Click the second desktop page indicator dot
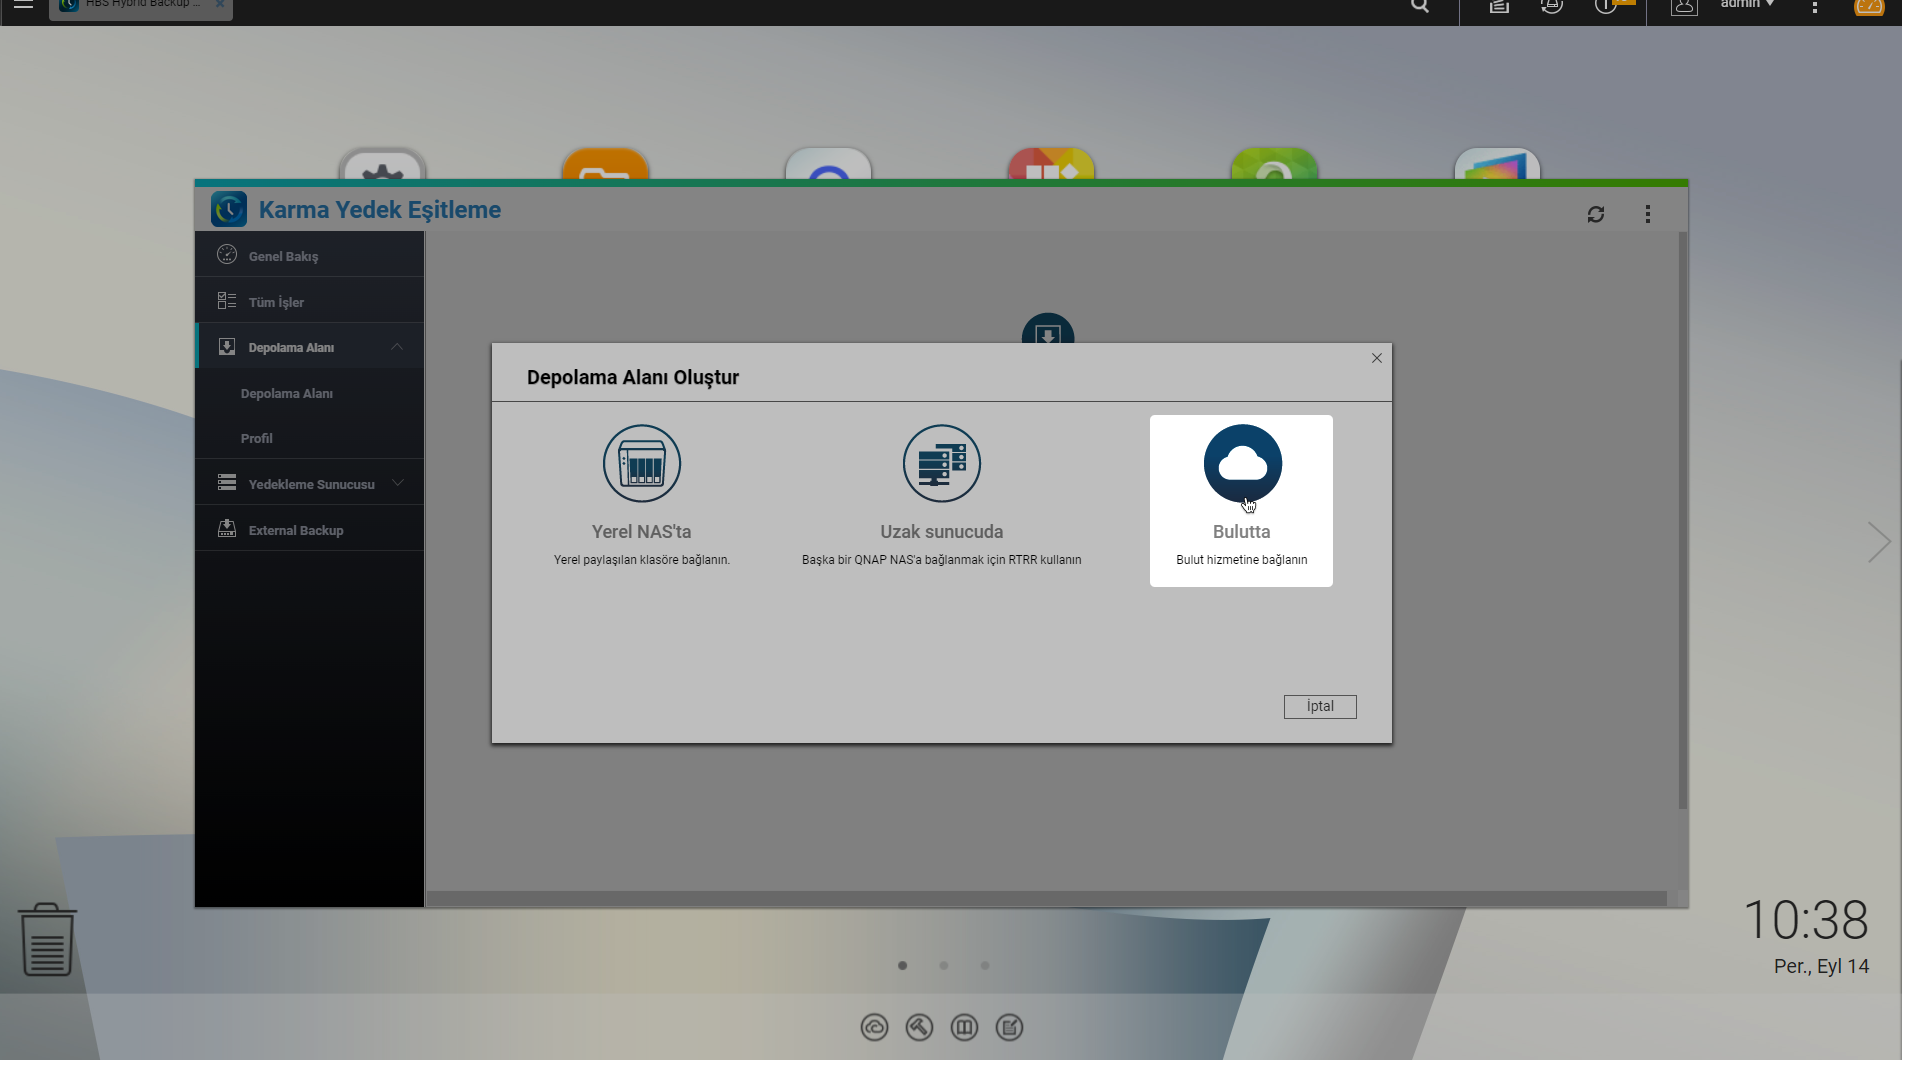Viewport: 1920px width, 1080px height. (943, 966)
